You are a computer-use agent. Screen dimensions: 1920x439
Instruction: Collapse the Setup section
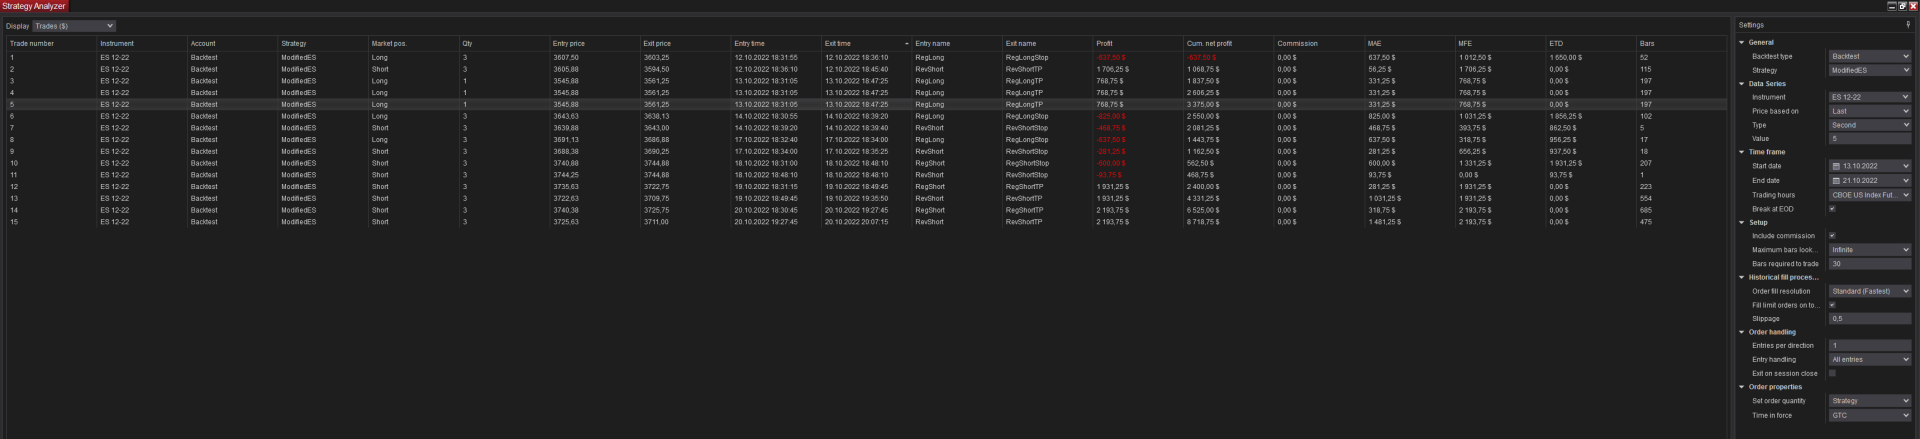1742,223
